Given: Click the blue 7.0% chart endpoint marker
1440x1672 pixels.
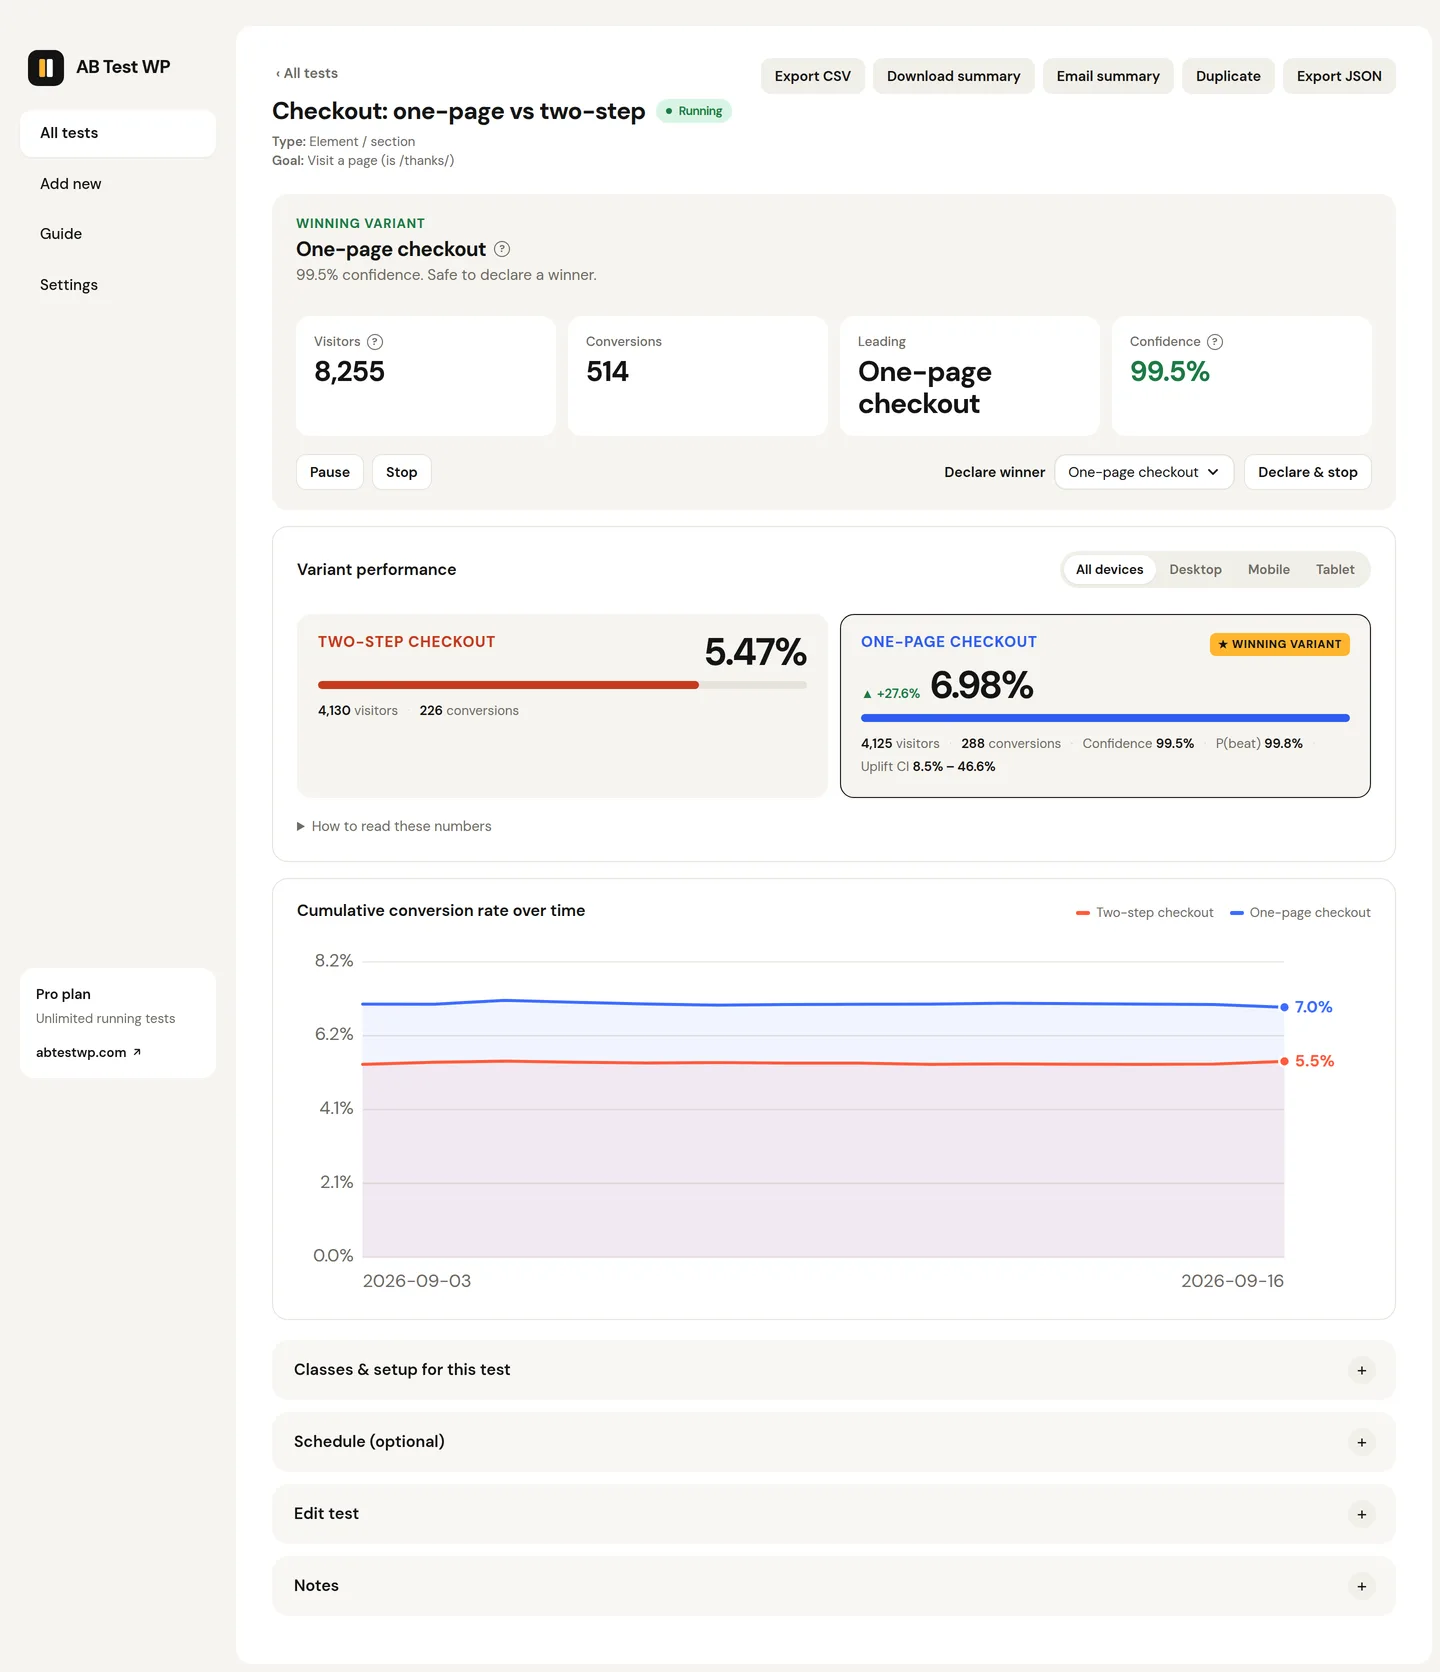Looking at the screenshot, I should 1285,1007.
